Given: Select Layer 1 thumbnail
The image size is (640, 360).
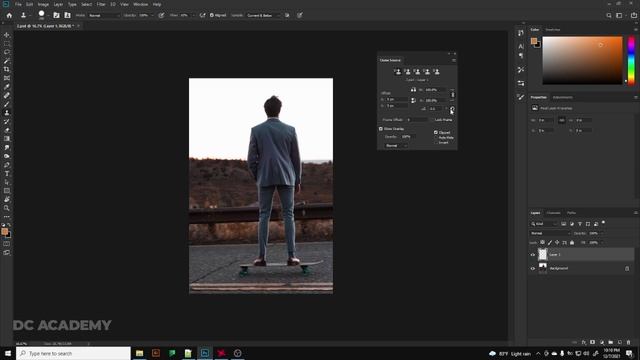Looking at the screenshot, I should tap(542, 255).
